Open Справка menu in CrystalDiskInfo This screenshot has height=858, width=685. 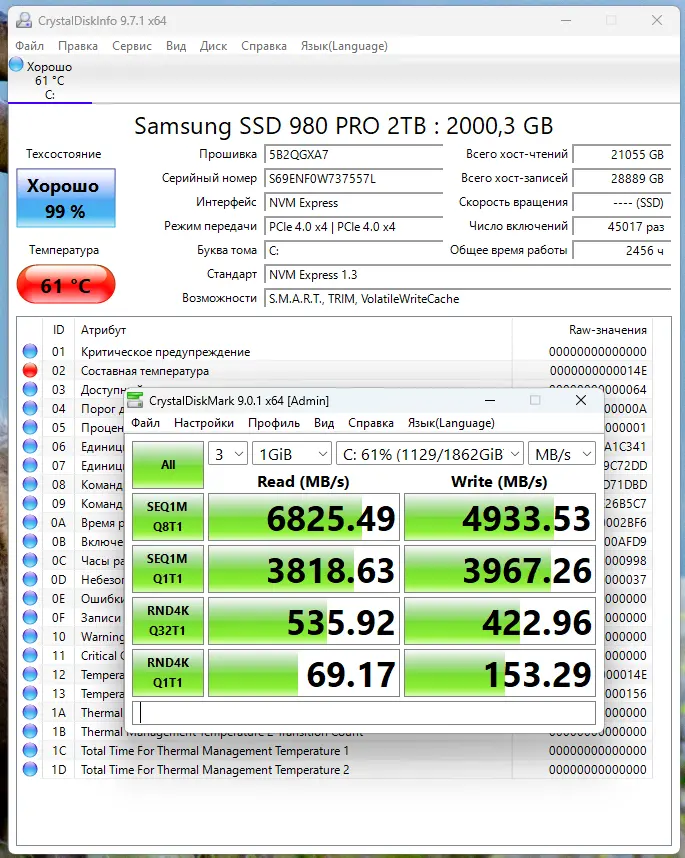point(264,46)
